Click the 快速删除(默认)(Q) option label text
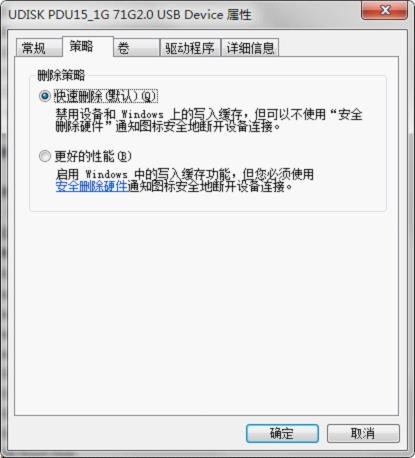This screenshot has width=415, height=458. pos(106,96)
